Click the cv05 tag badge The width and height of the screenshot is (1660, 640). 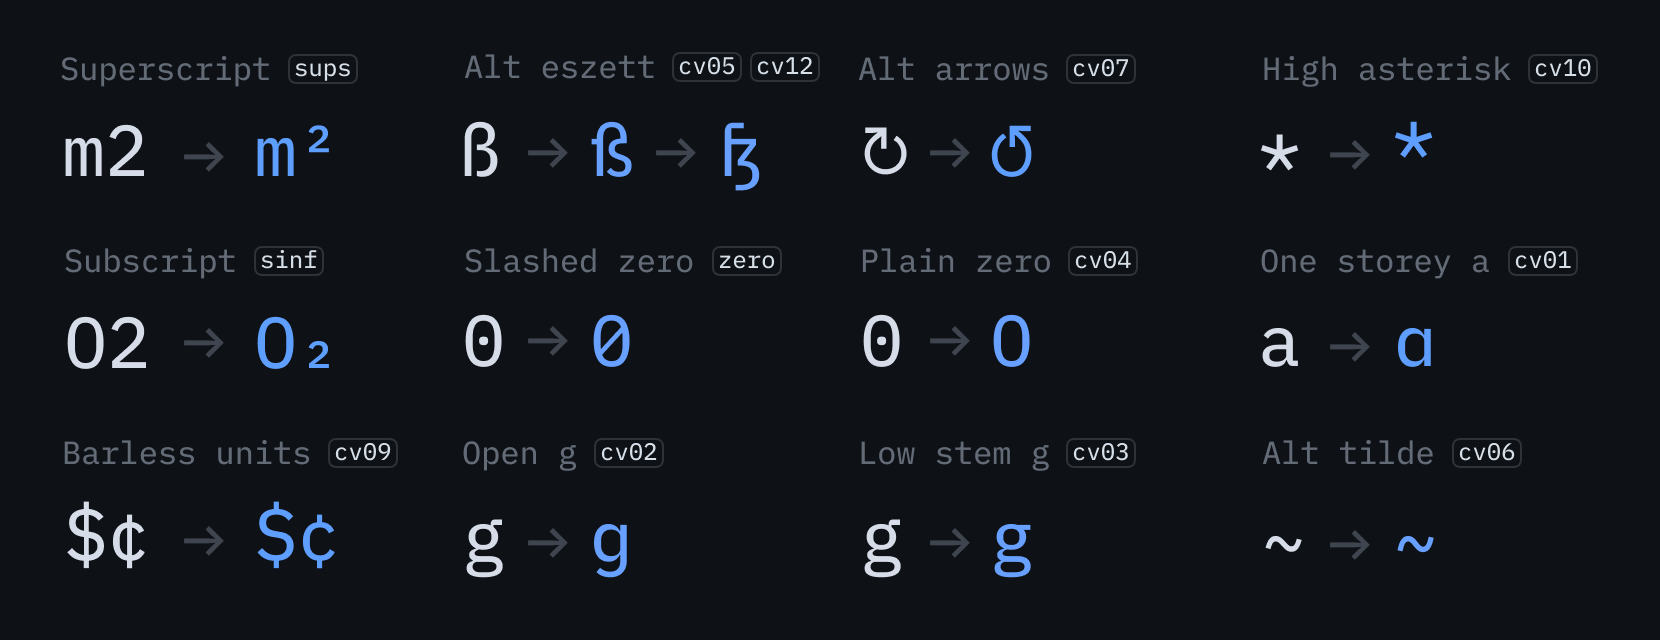point(707,67)
